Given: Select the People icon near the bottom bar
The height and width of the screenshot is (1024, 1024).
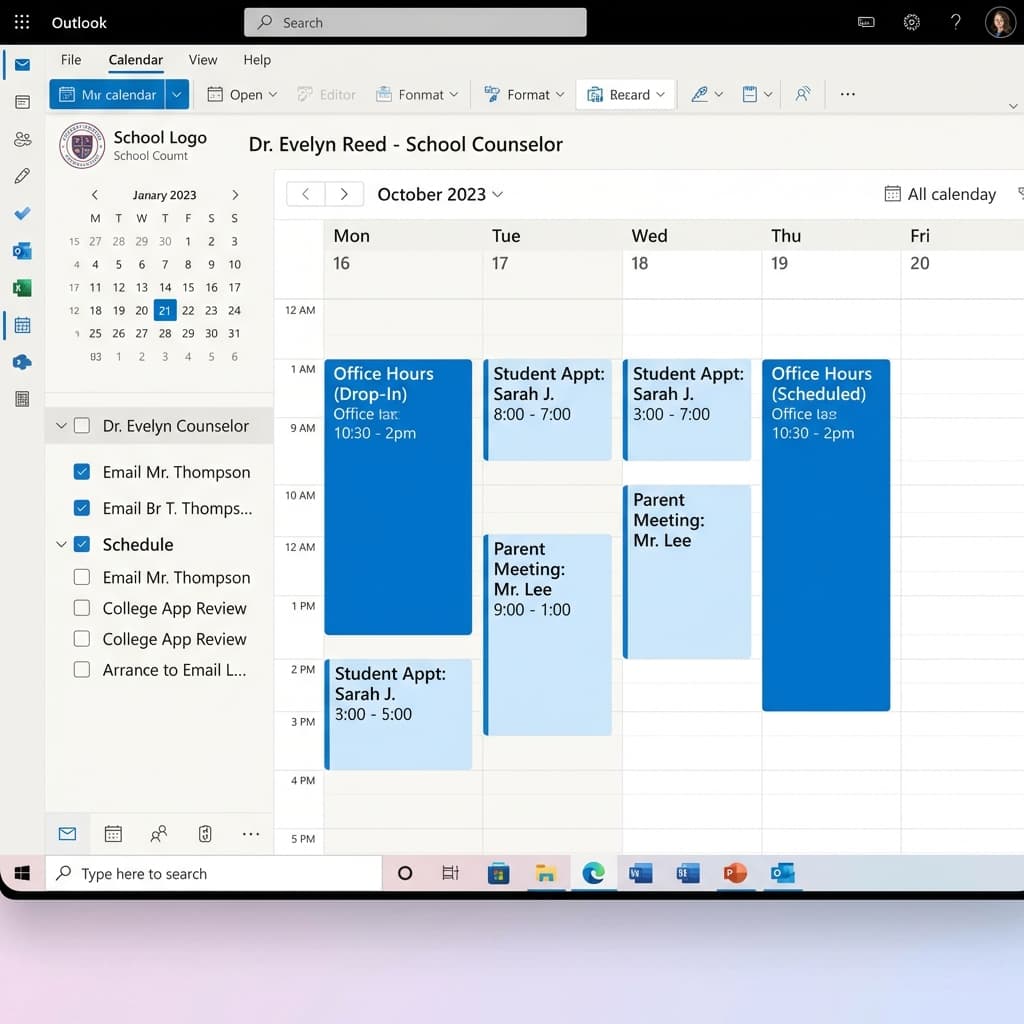Looking at the screenshot, I should pyautogui.click(x=160, y=833).
